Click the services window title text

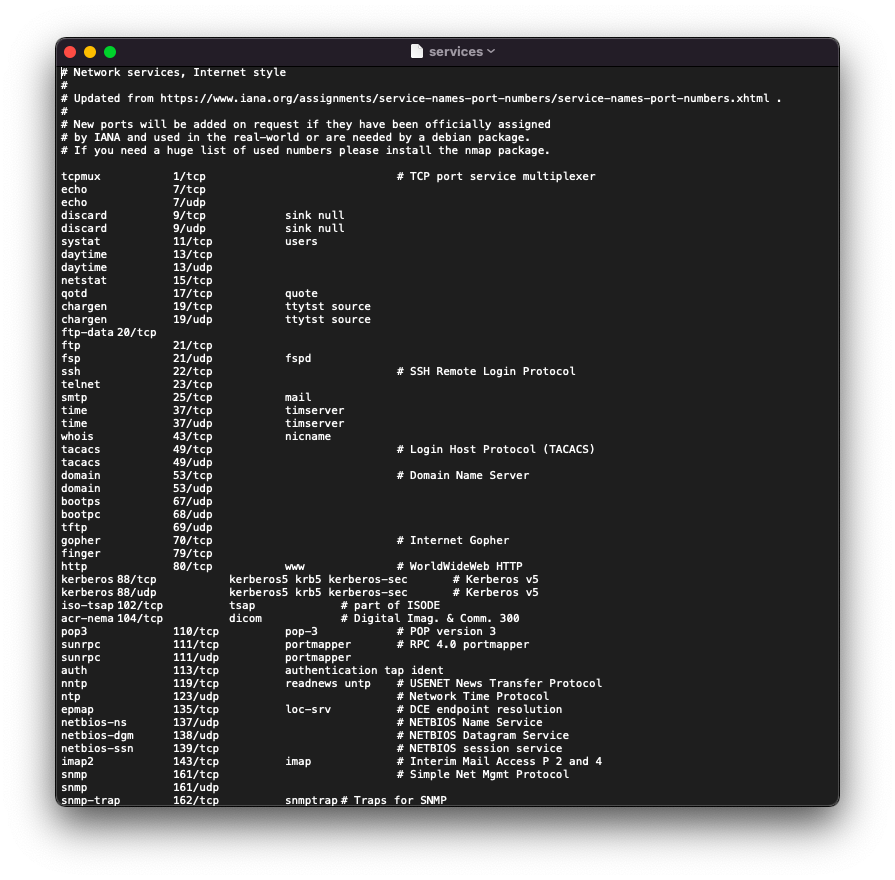[455, 52]
